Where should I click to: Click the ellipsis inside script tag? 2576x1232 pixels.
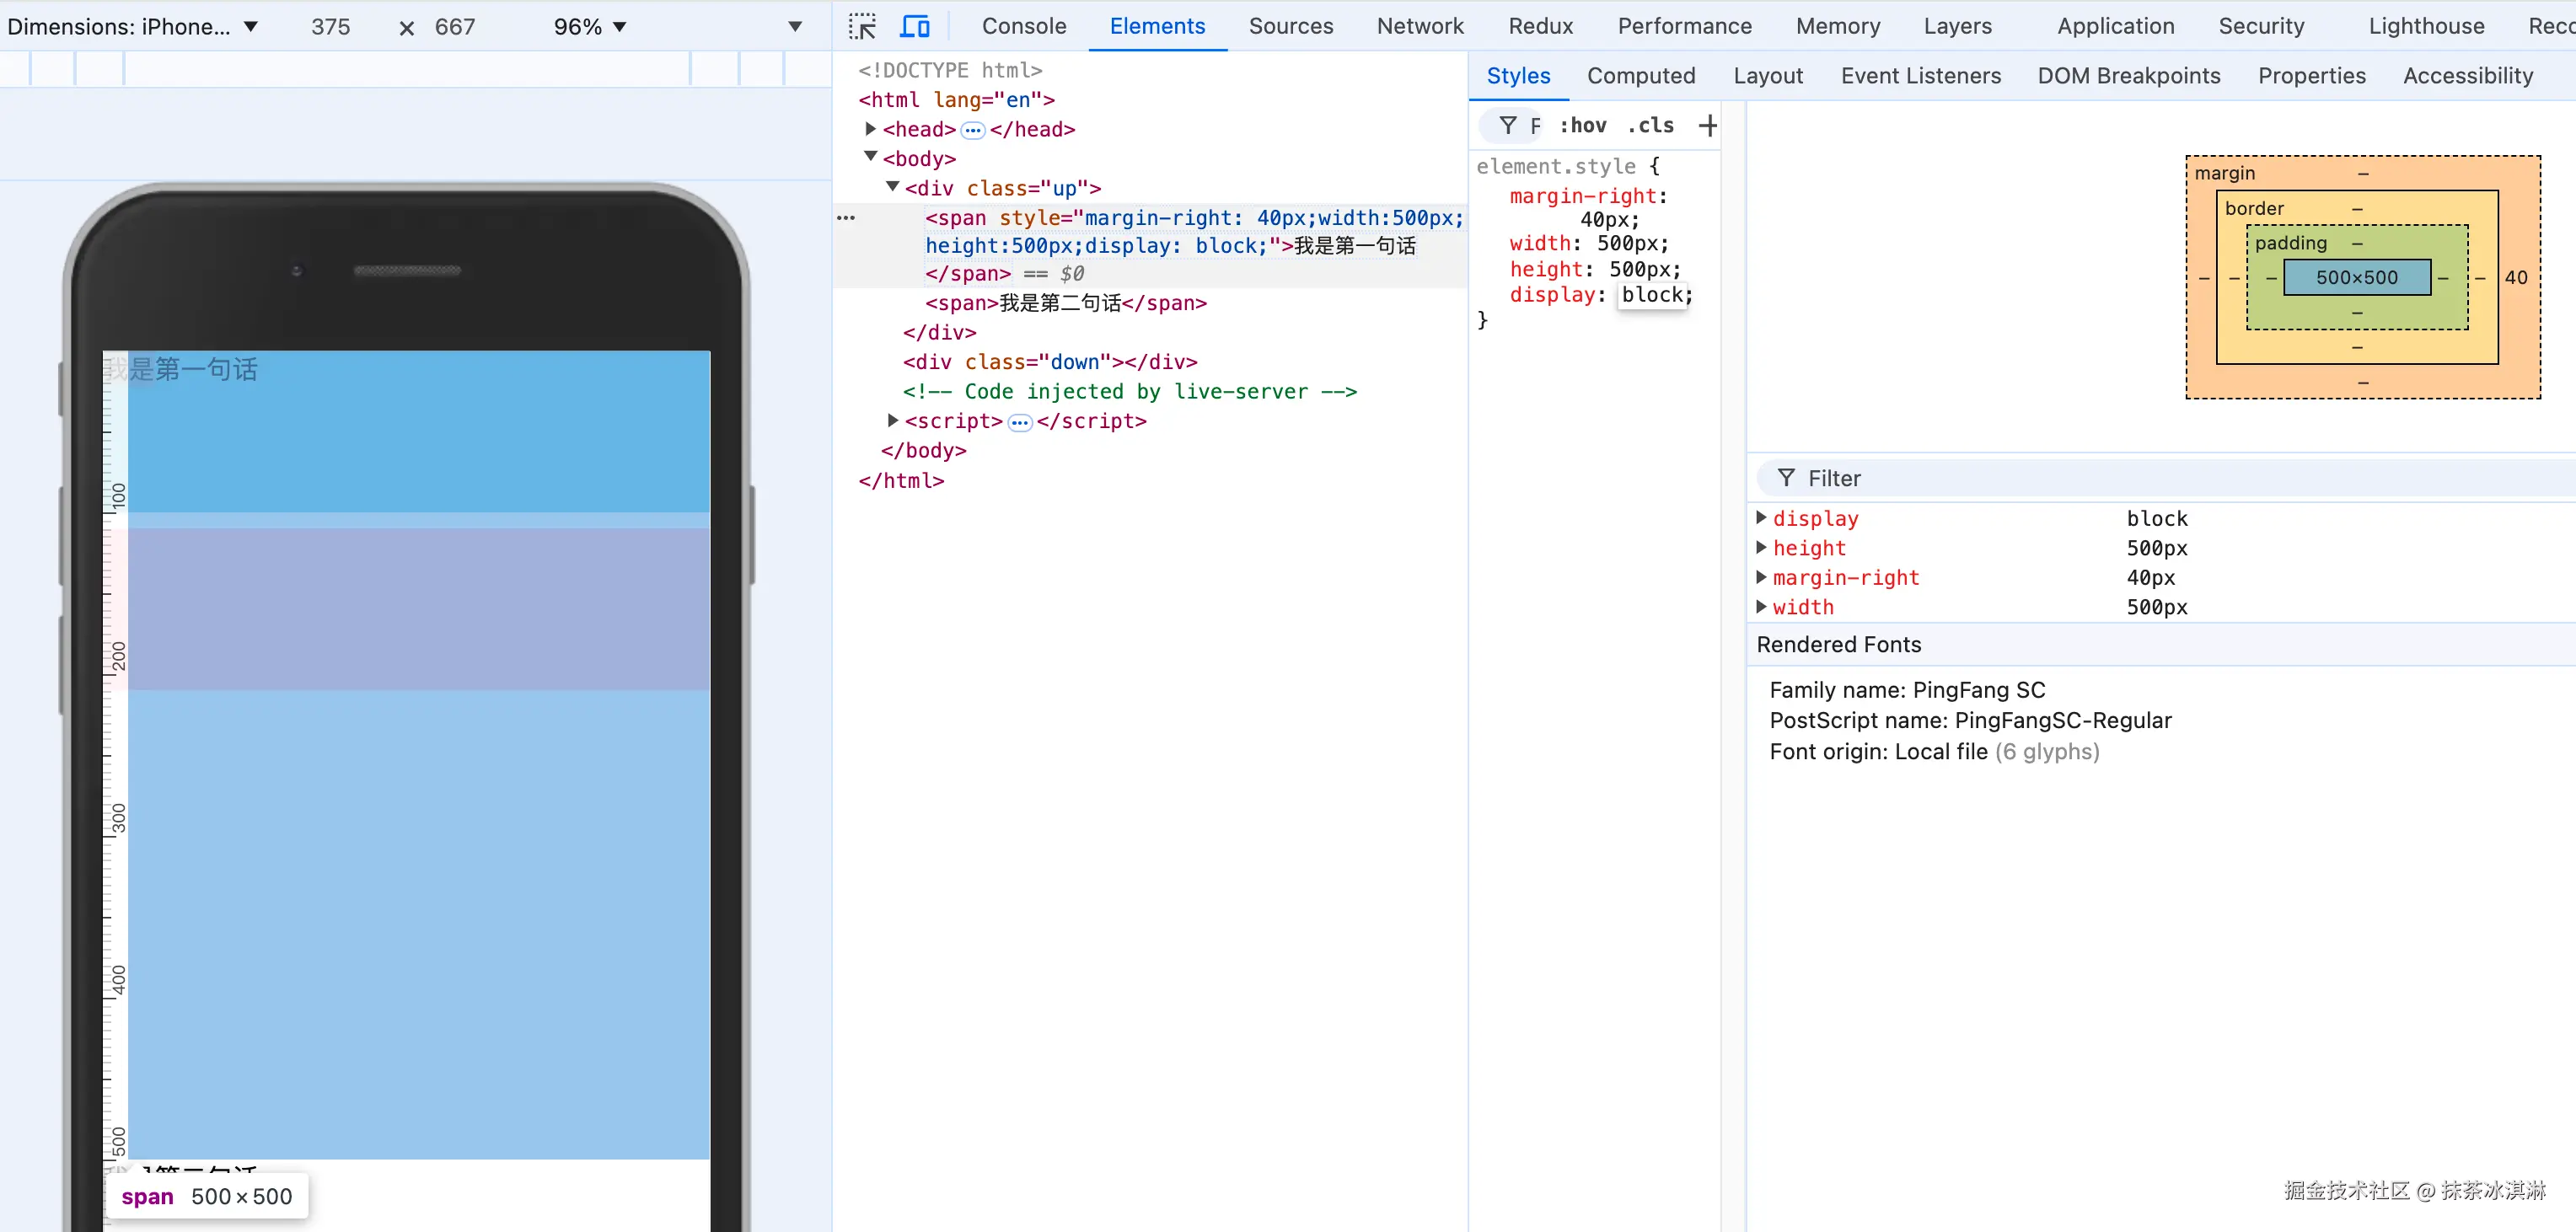(1019, 422)
